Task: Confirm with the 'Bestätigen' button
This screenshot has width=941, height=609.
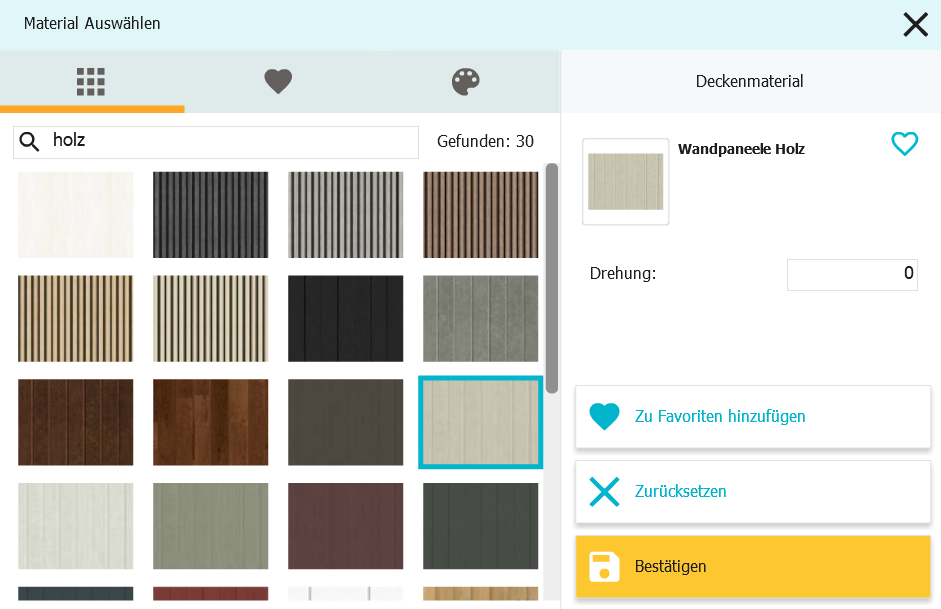Action: coord(753,566)
